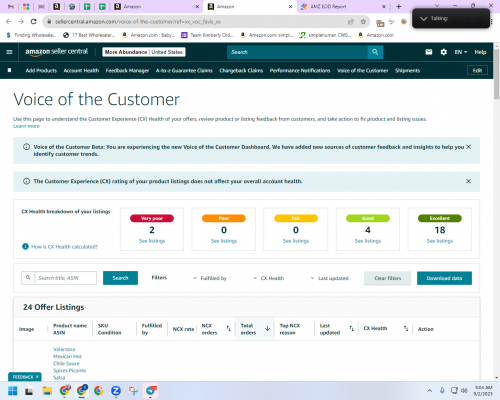
Task: Expand the Fulfilled by filter
Action: coord(210,278)
